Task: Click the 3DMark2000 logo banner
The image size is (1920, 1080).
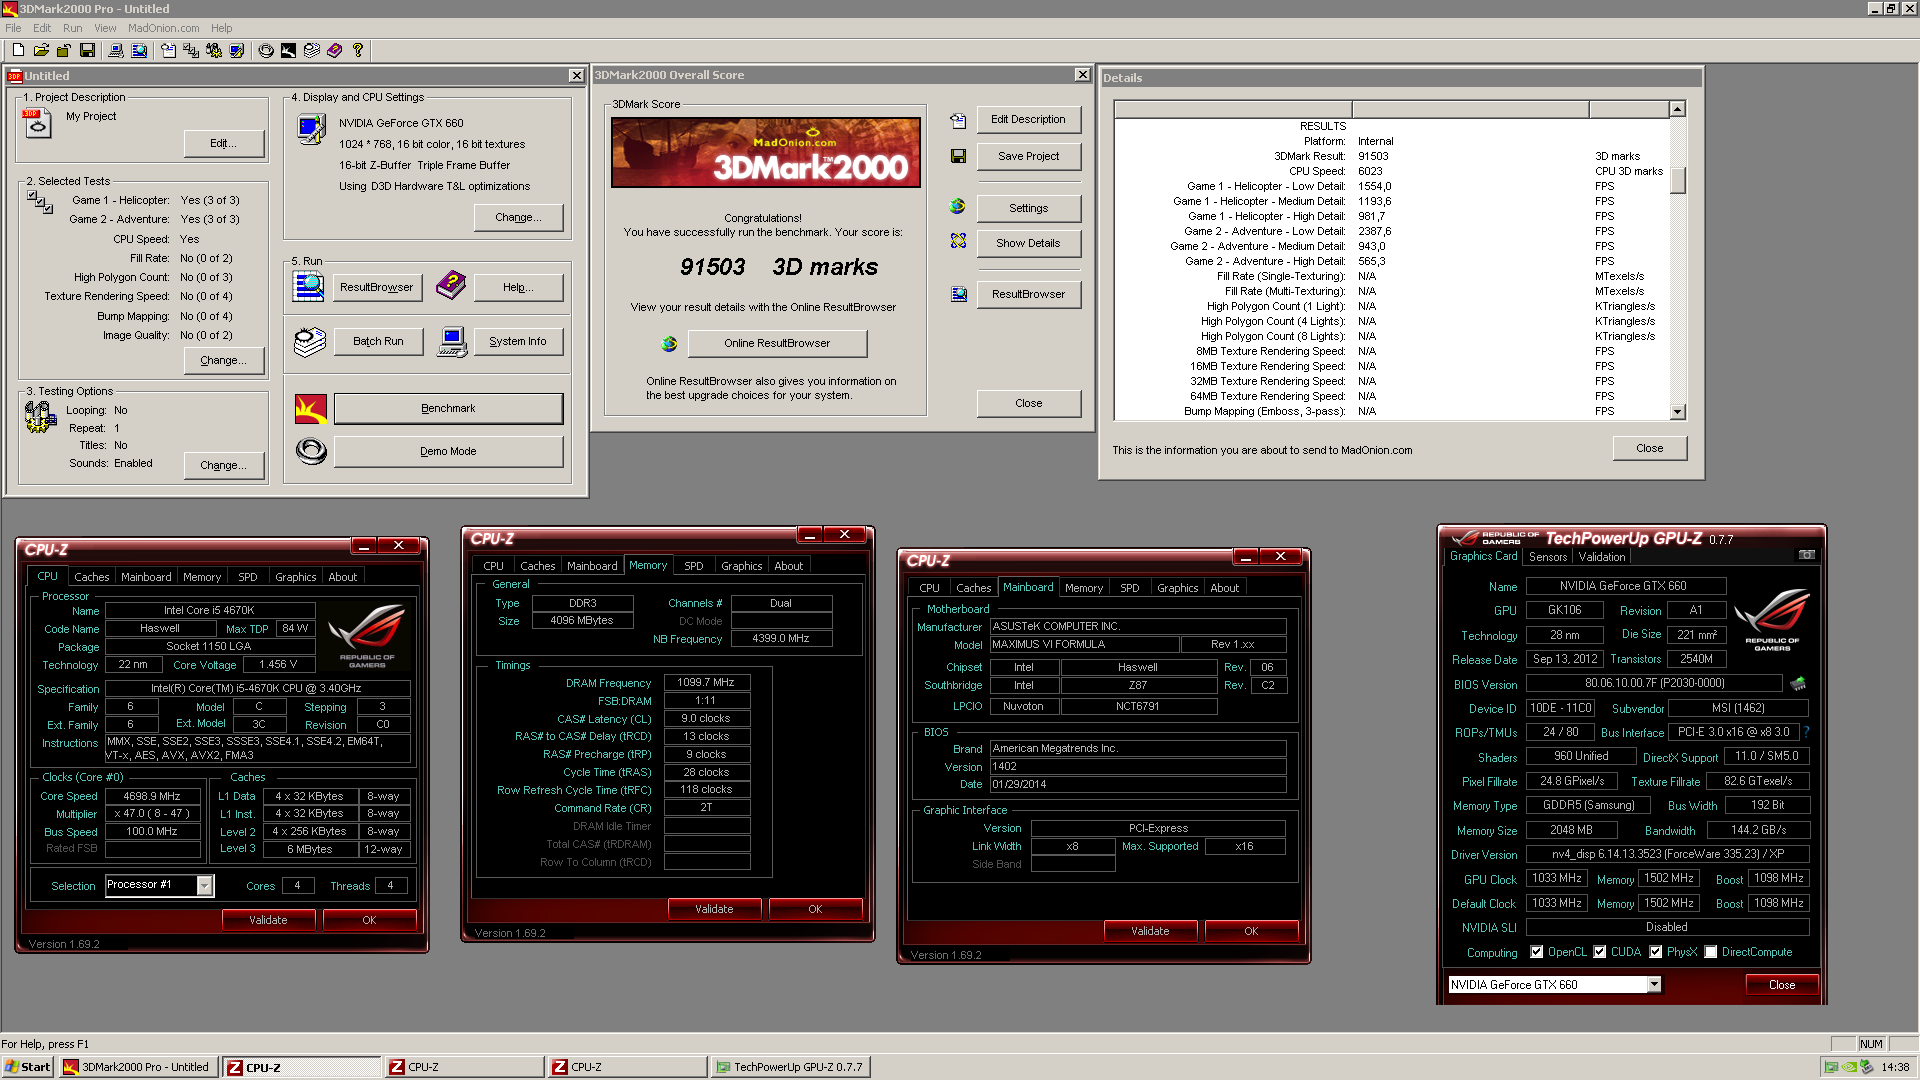Action: [x=765, y=152]
